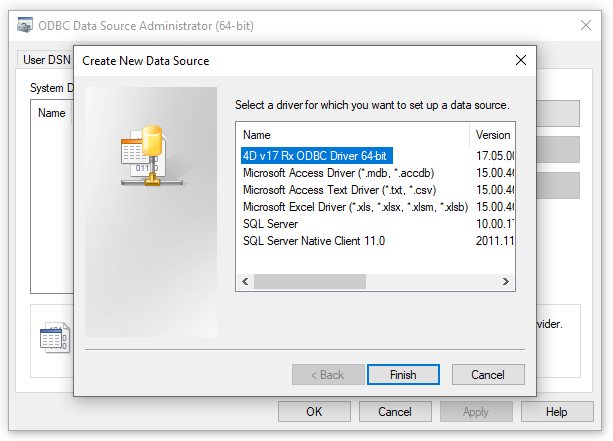Click the driver list scroll left arrow
This screenshot has width=613, height=441.
(x=245, y=282)
